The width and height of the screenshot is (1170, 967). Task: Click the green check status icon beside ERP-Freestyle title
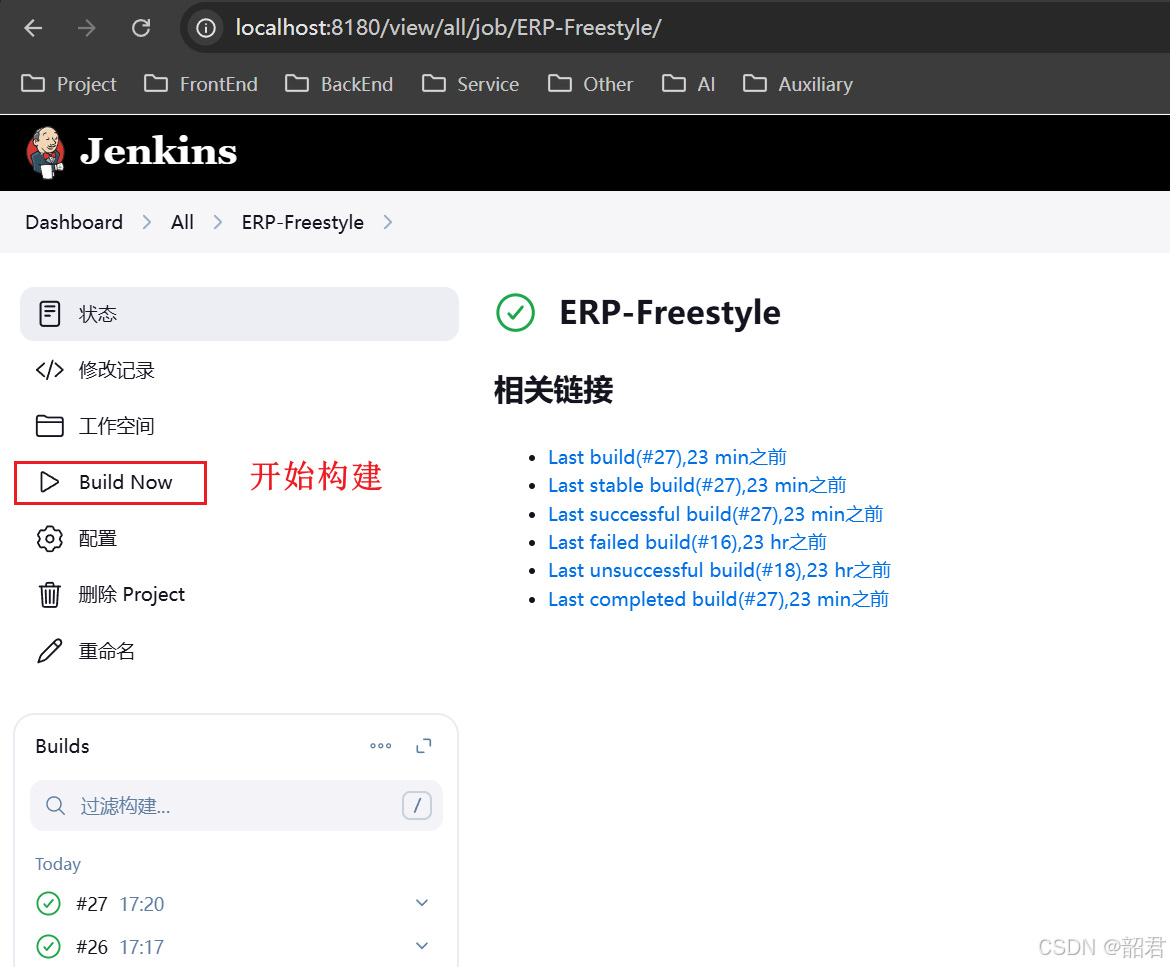(x=516, y=313)
